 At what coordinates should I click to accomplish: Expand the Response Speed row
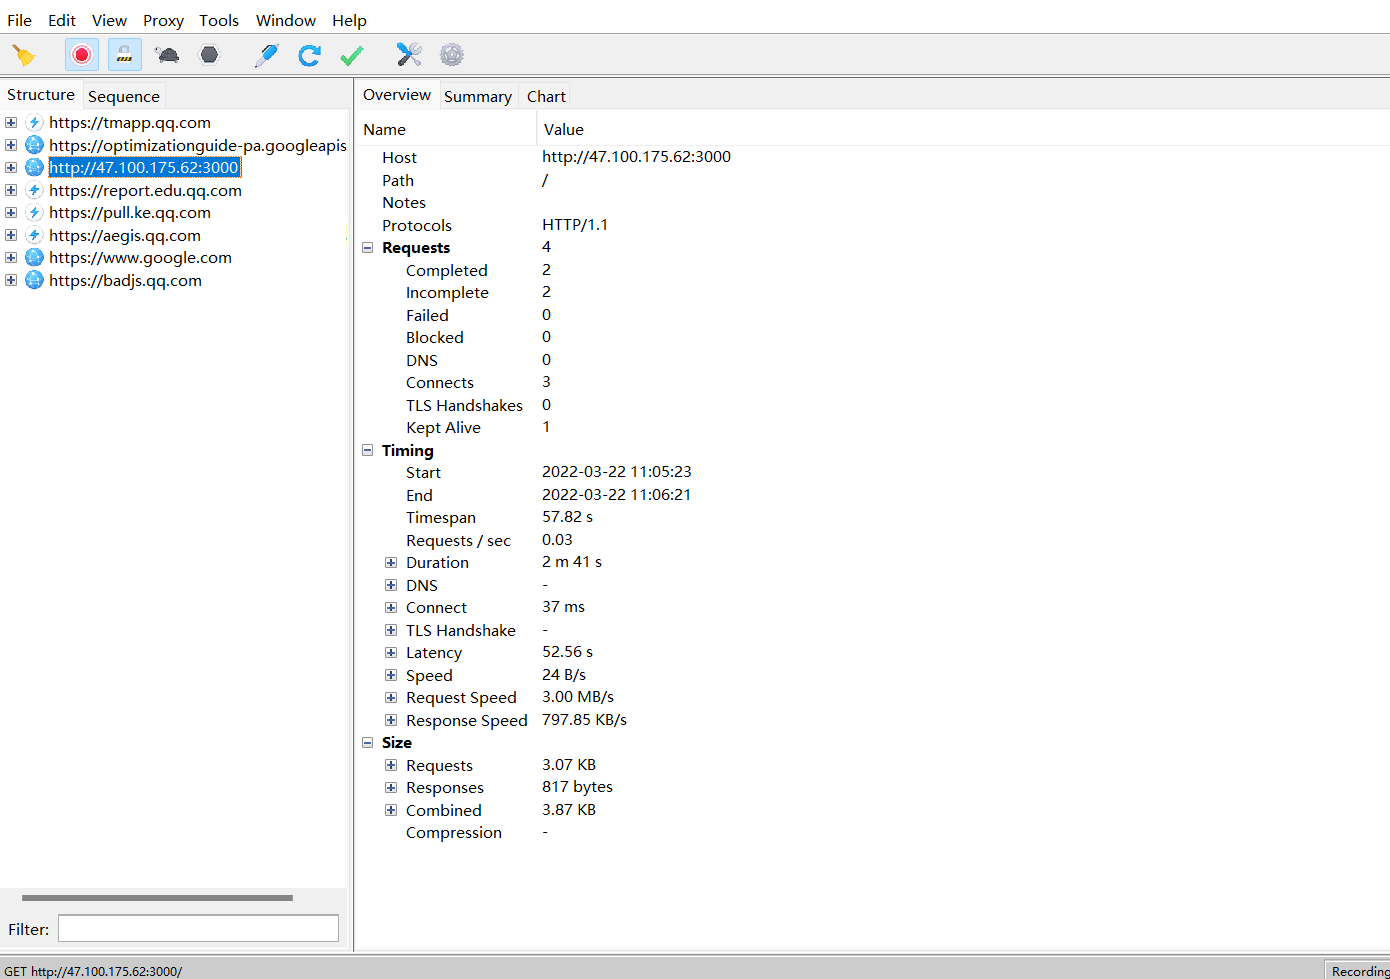(x=391, y=721)
